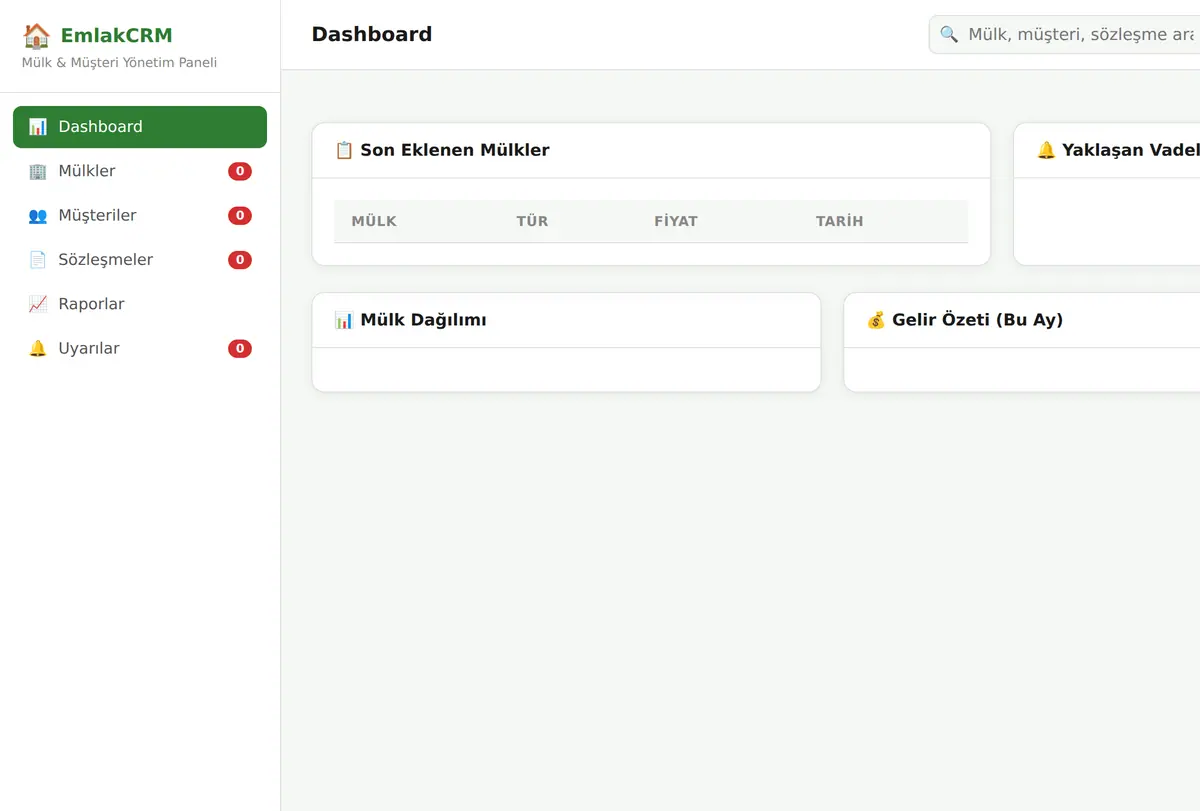
Task: Click the Müşteriler people icon
Action: pyautogui.click(x=38, y=215)
